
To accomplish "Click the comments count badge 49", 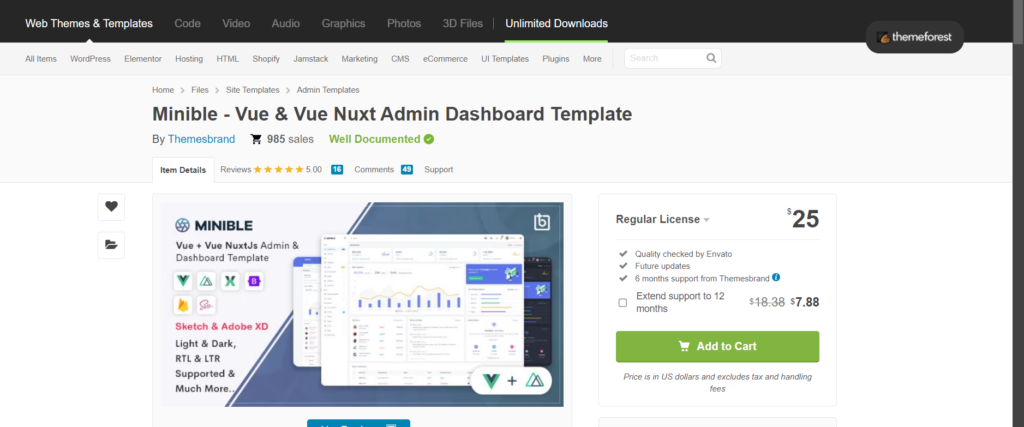I will click(x=407, y=170).
